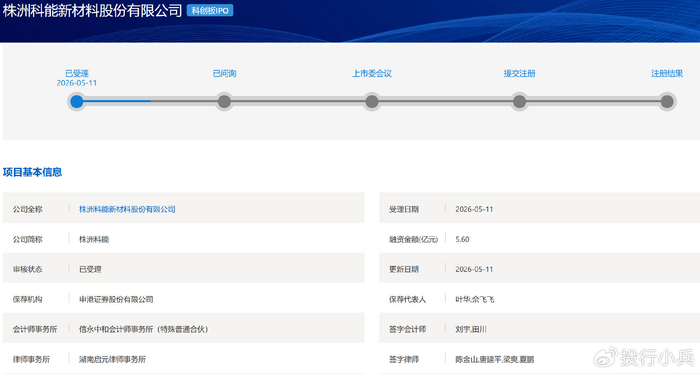Click the 已受理 timeline node circle
The image size is (700, 374).
click(x=77, y=102)
